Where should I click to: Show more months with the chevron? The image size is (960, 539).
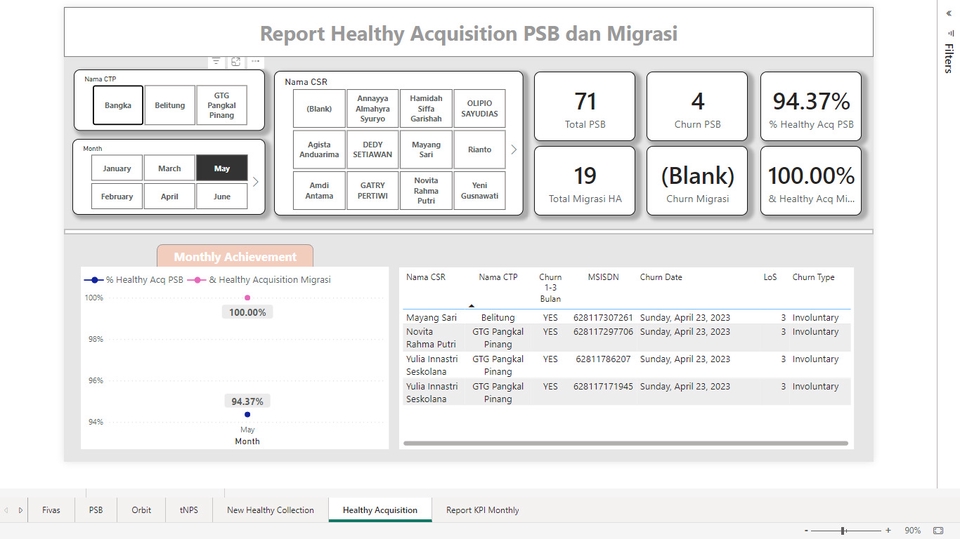tap(256, 182)
